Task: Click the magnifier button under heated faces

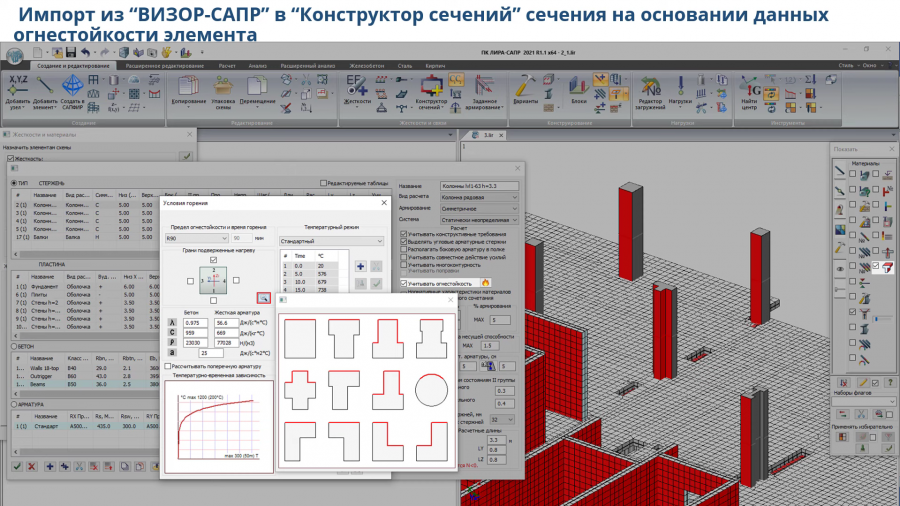Action: [x=263, y=297]
